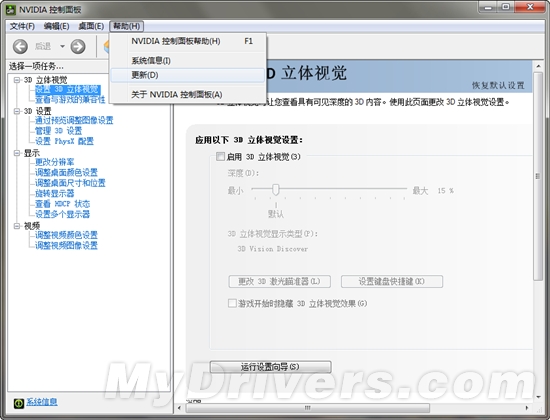Click vertical scrollbar up arrow

[x=538, y=66]
